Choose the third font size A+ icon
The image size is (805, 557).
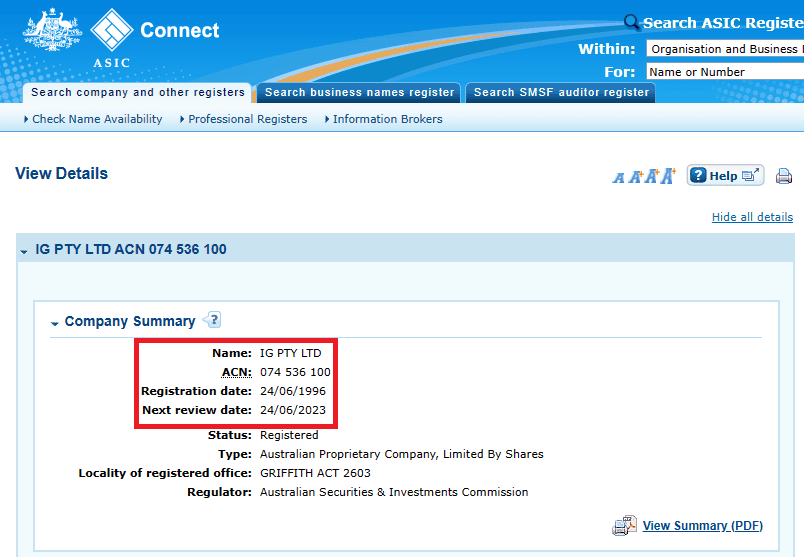[652, 176]
